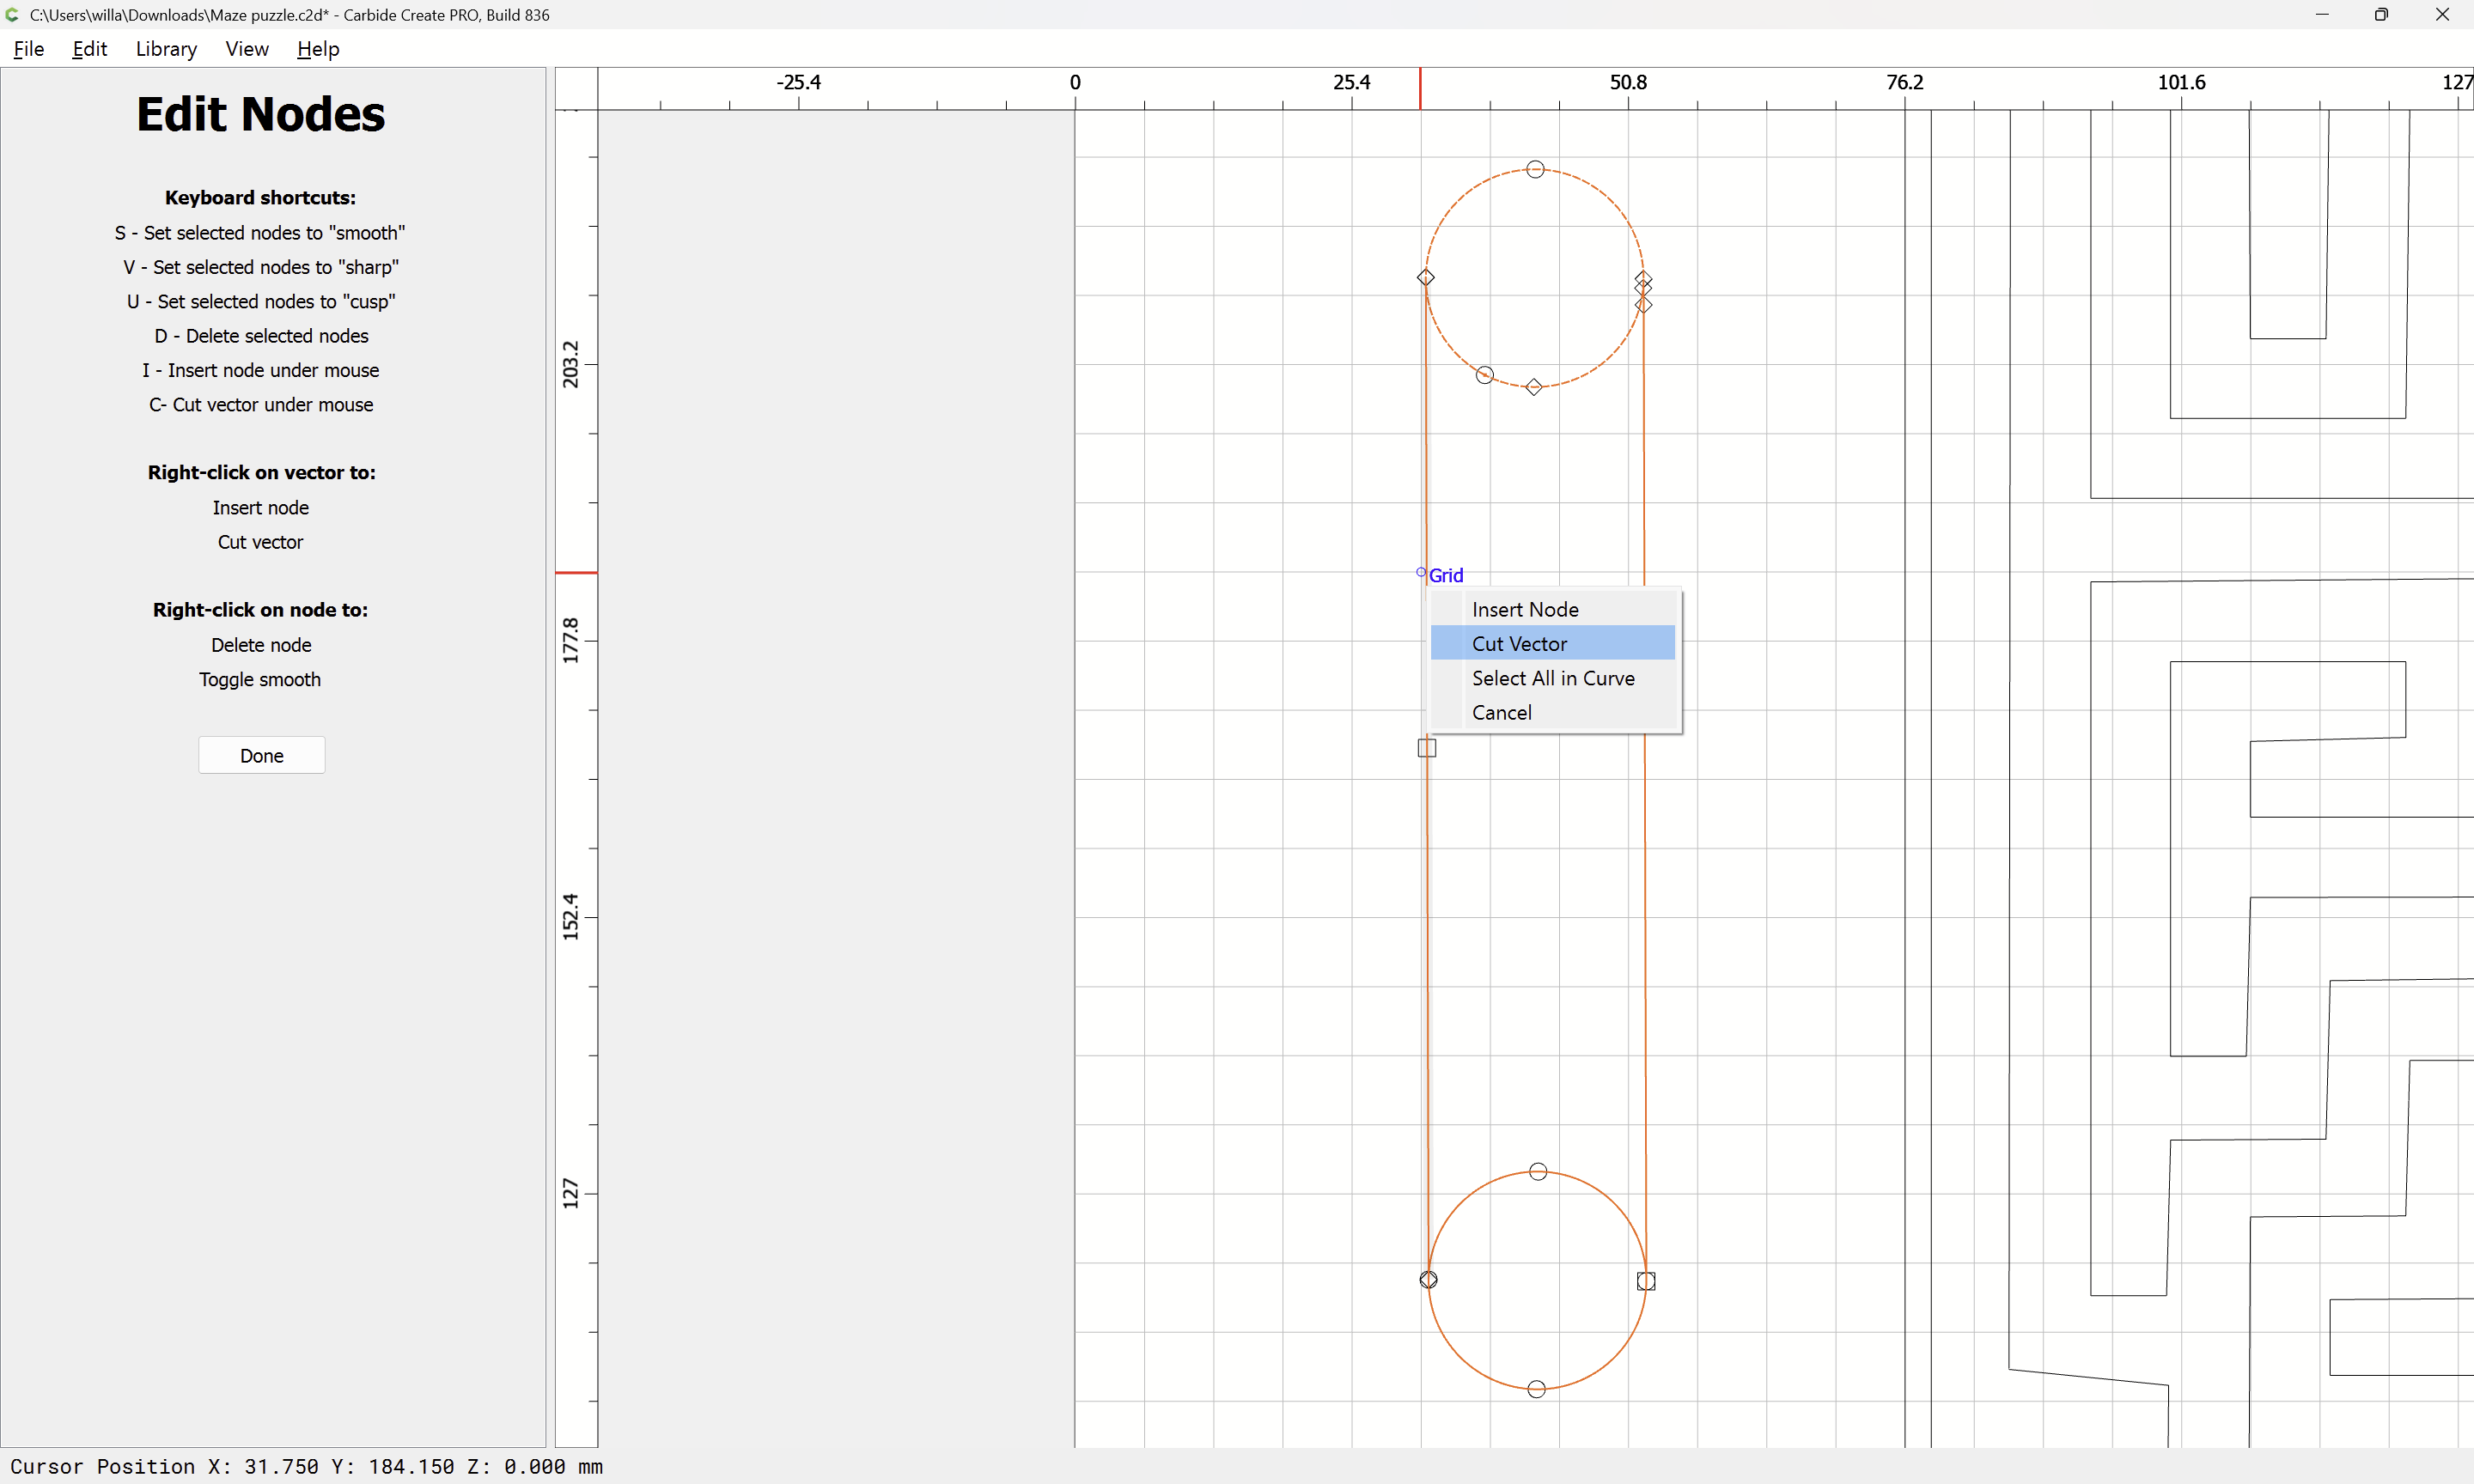2474x1484 pixels.
Task: Select left node of lower circle
Action: point(1428,1279)
